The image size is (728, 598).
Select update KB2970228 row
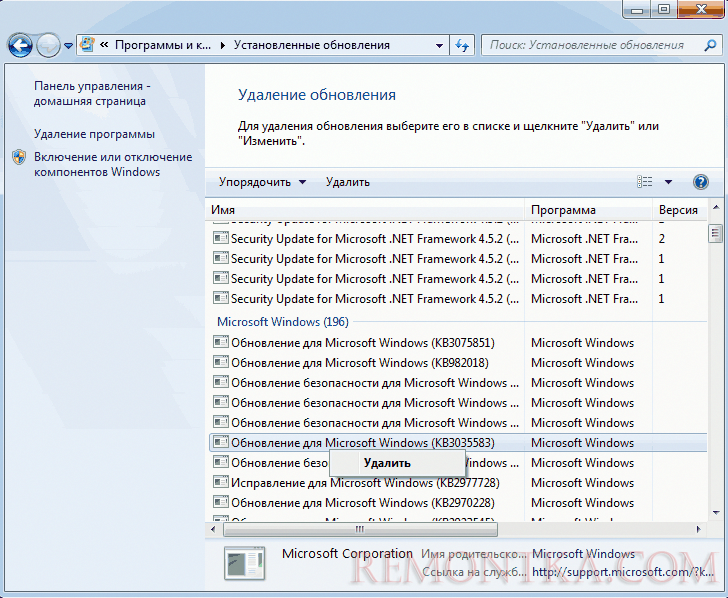click(x=458, y=503)
